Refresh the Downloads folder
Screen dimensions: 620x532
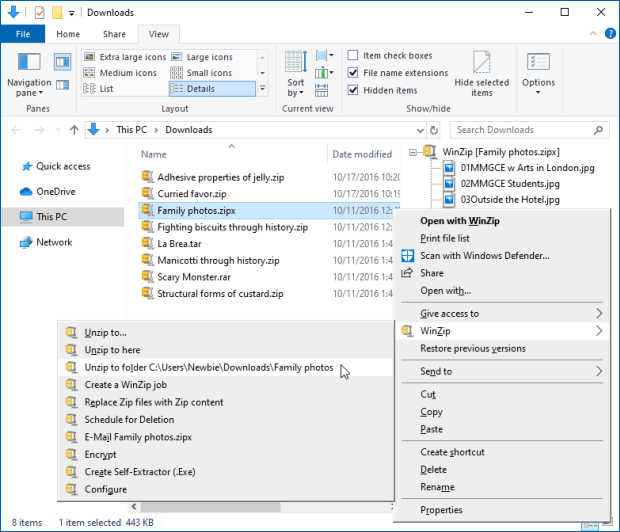434,130
